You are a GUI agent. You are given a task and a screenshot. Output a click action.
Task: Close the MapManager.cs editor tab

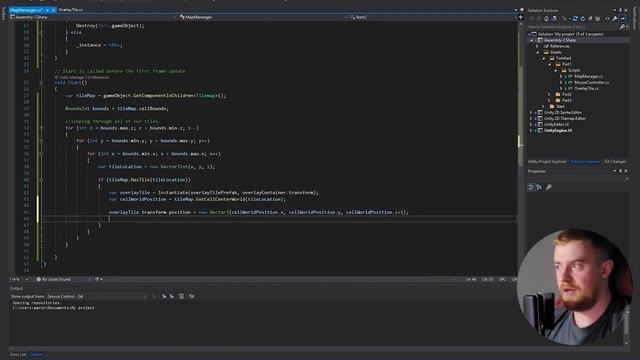point(53,10)
